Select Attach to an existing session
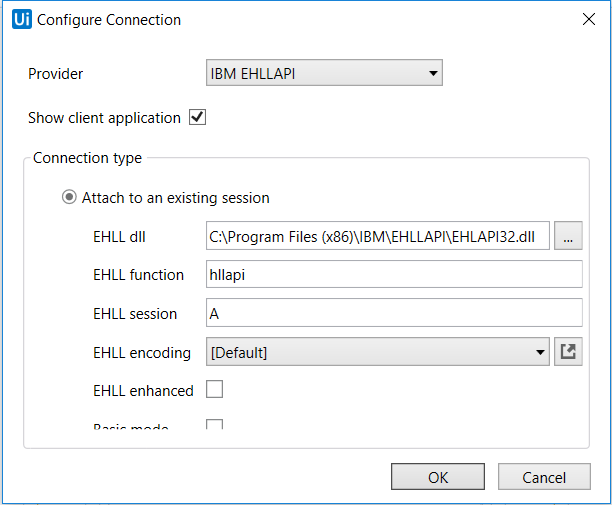This screenshot has height=505, width=612. [69, 197]
